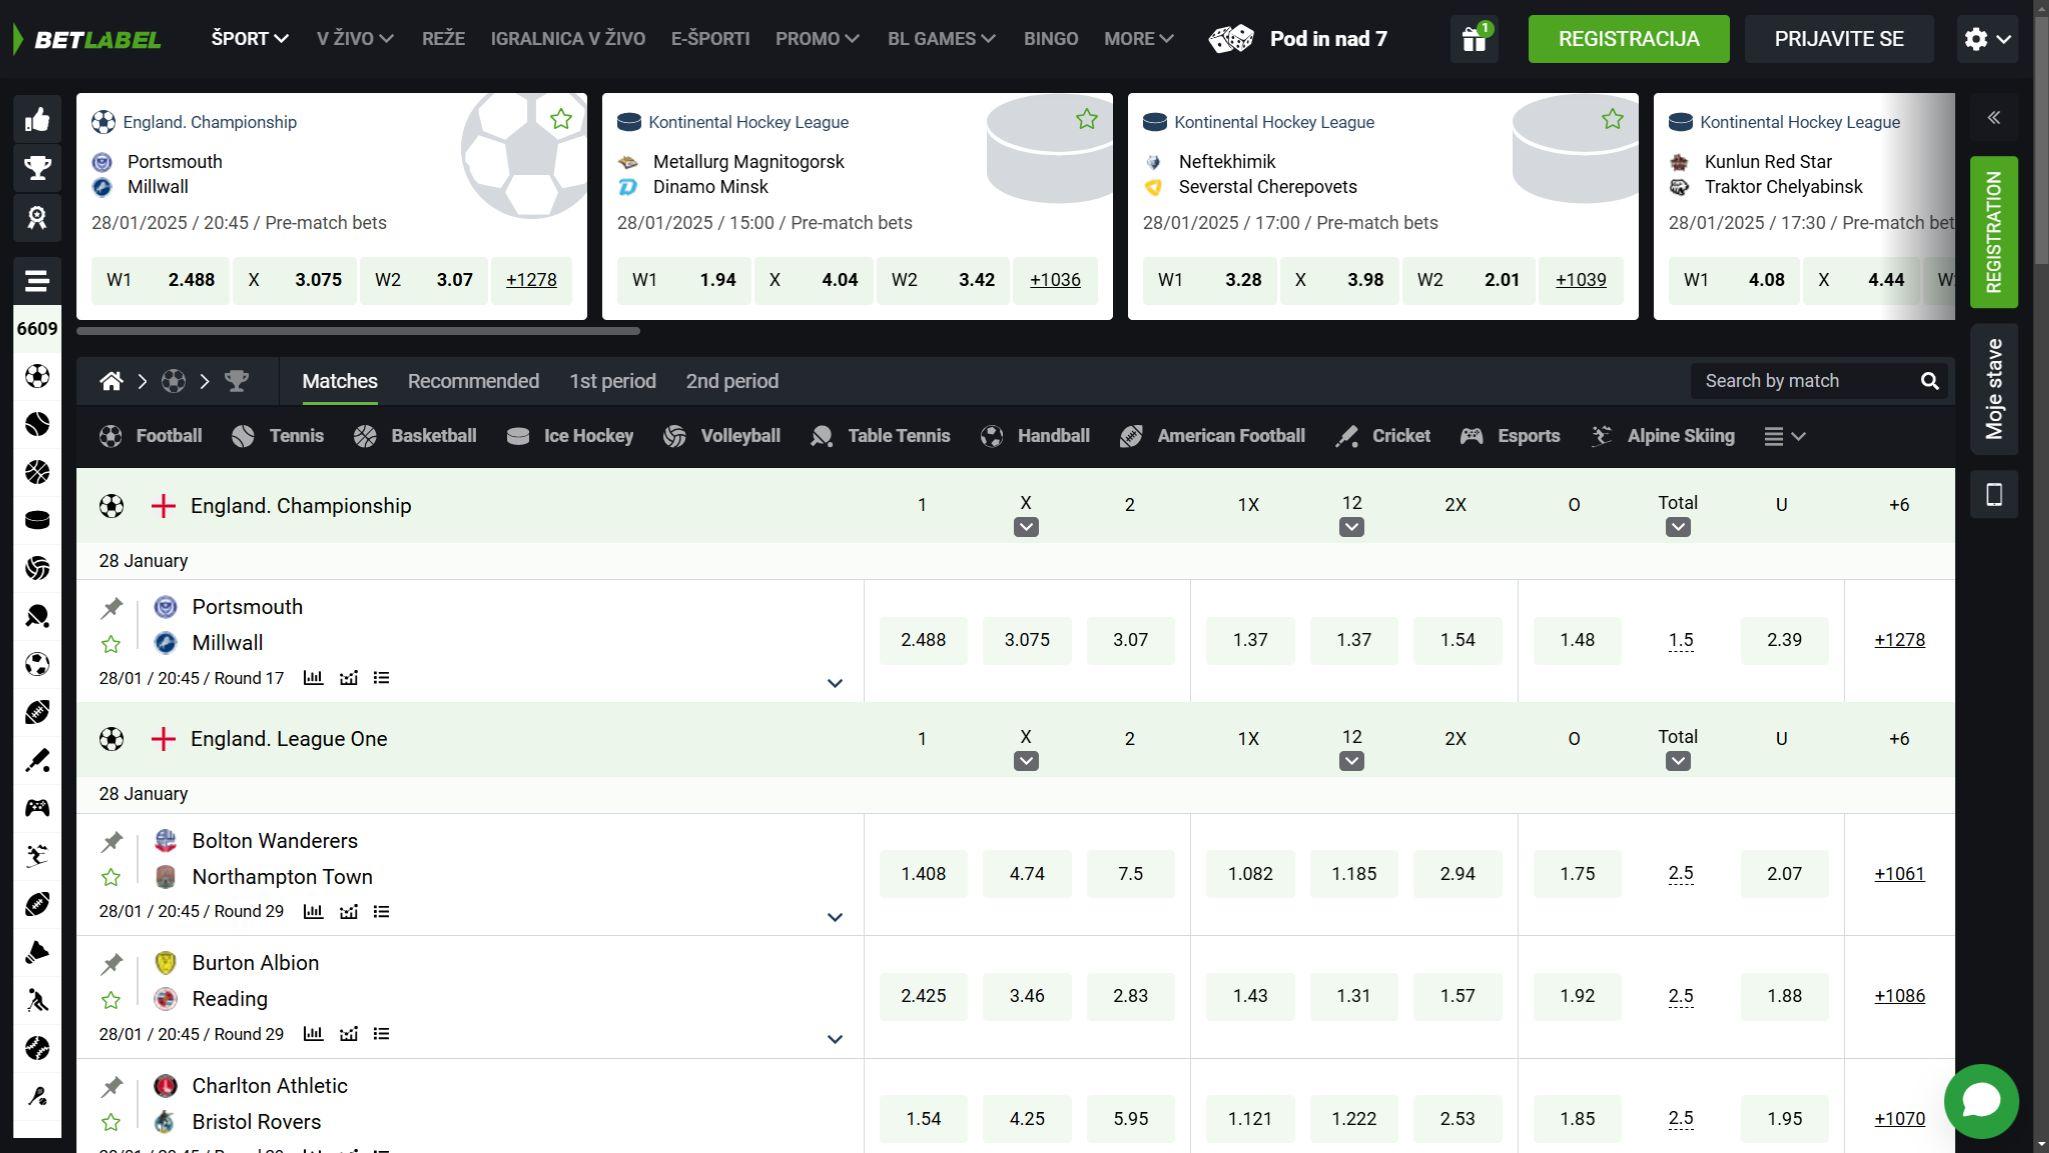Open the BINGO menu item

tap(1050, 39)
